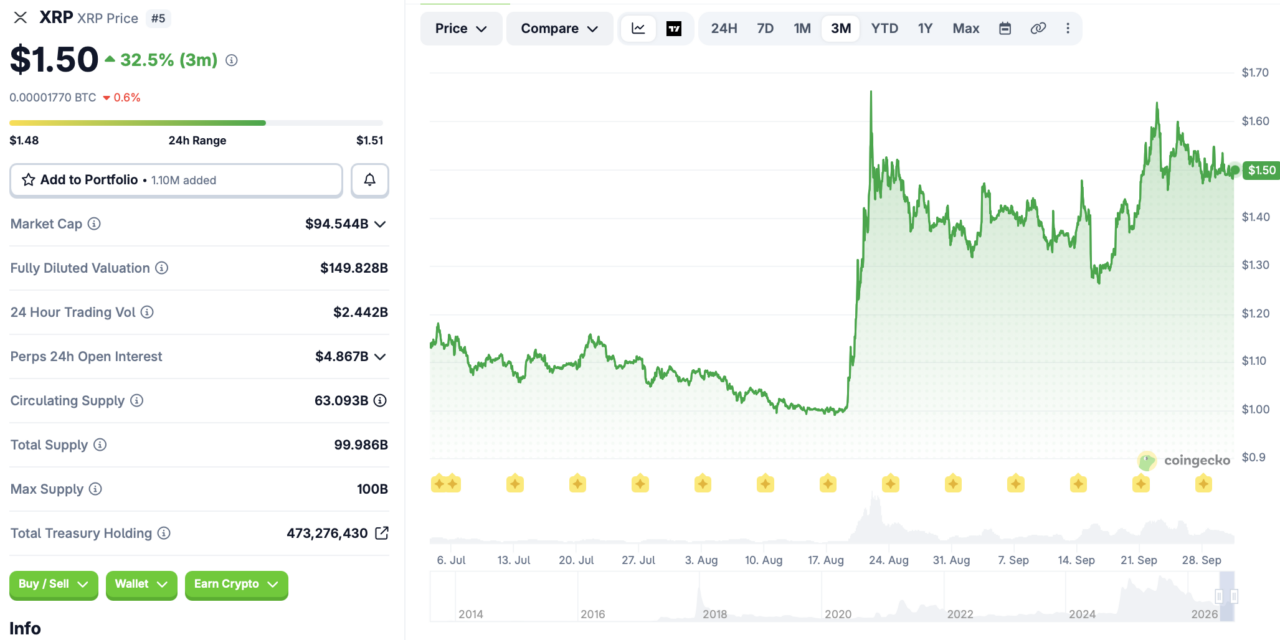
Task: Click Add to Portfolio button
Action: click(x=176, y=180)
